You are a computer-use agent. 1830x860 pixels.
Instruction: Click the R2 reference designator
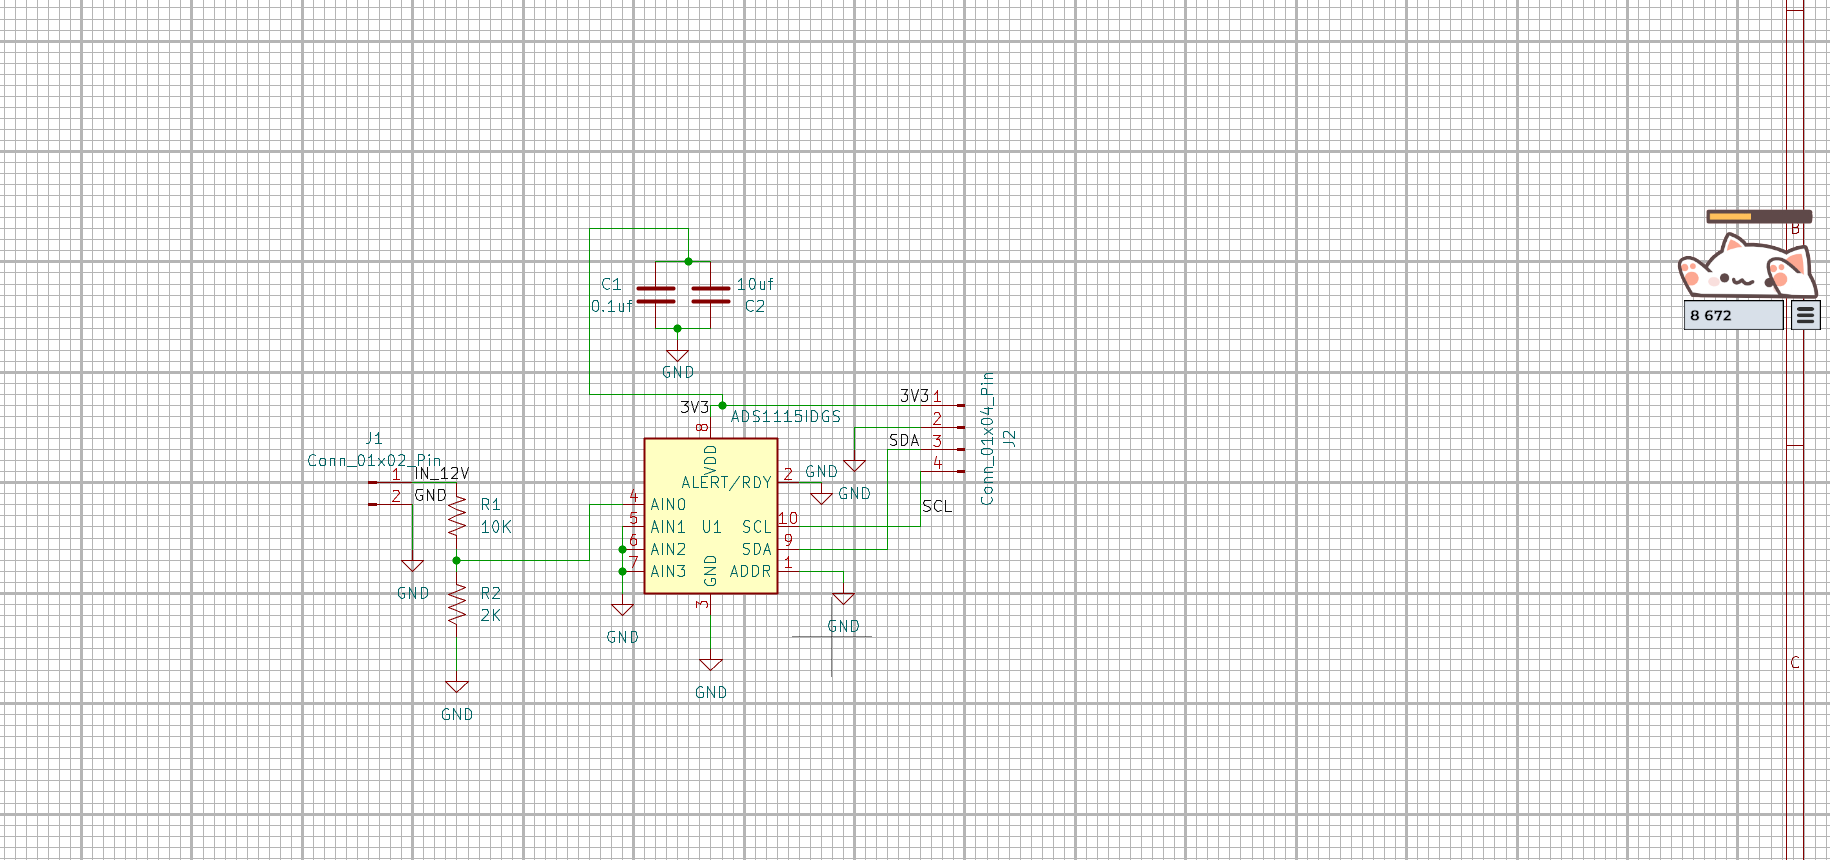coord(490,593)
